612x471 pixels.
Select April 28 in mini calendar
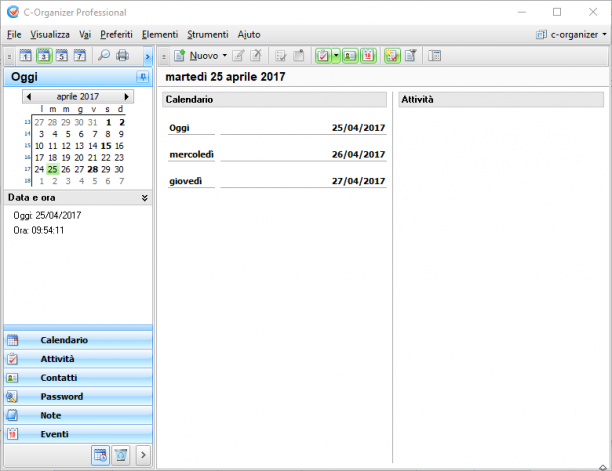pos(93,169)
